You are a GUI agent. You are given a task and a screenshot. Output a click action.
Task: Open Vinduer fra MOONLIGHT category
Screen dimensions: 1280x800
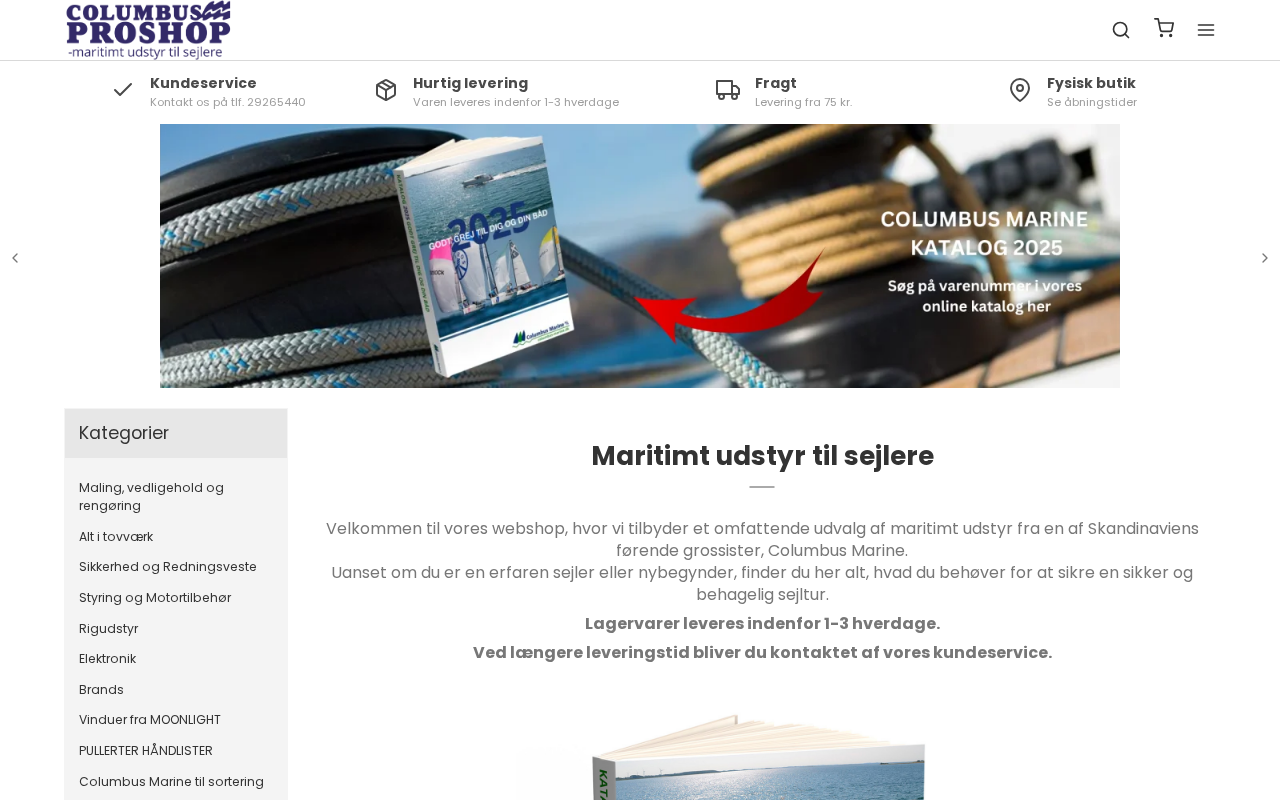tap(150, 720)
